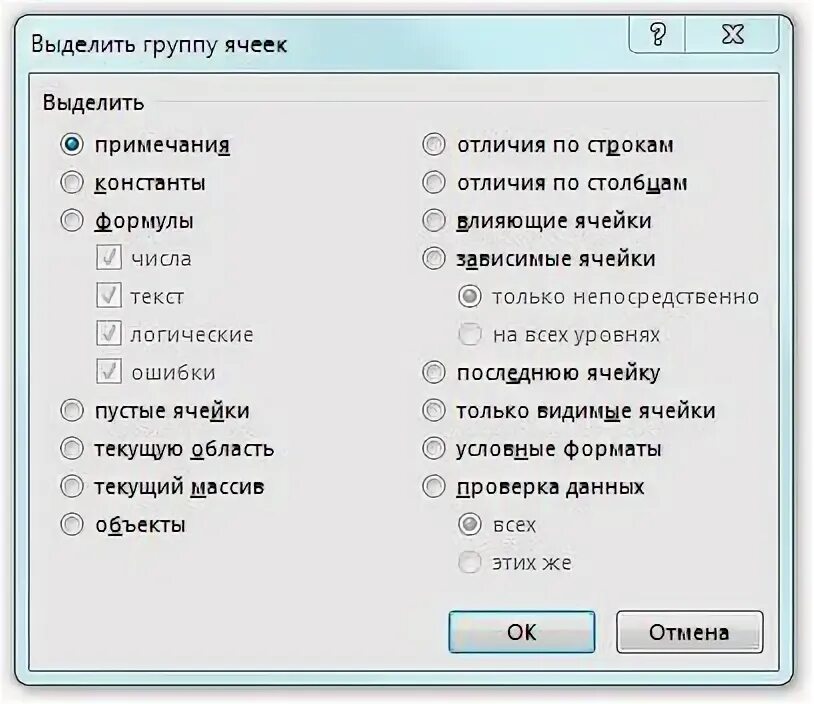Select проверка данных radio button
The image size is (814, 704).
point(434,486)
